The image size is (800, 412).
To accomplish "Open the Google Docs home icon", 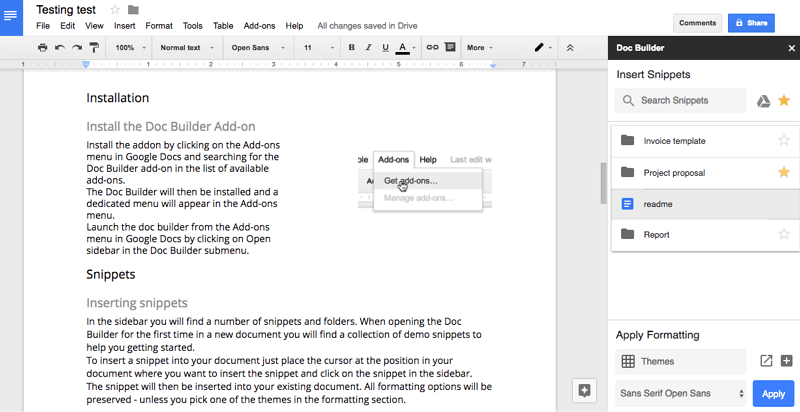I will pyautogui.click(x=11, y=16).
